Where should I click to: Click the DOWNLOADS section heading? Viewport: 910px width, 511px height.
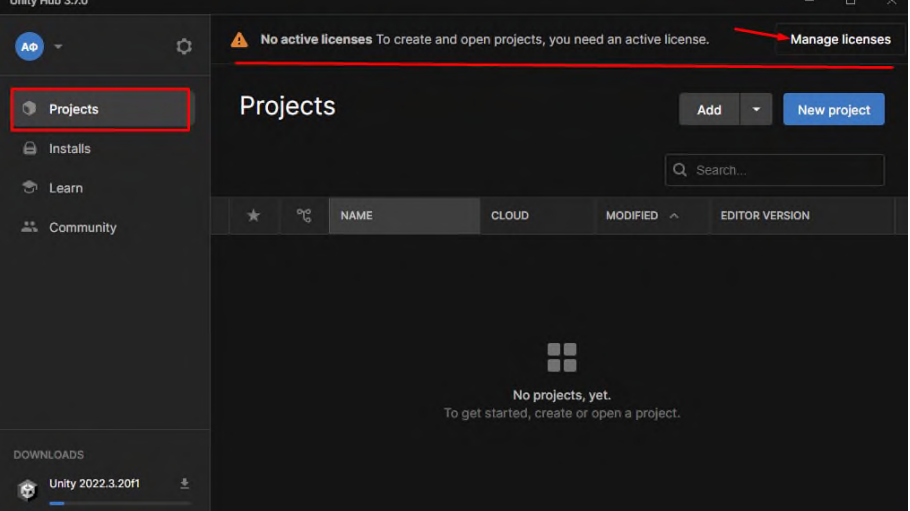[49, 455]
